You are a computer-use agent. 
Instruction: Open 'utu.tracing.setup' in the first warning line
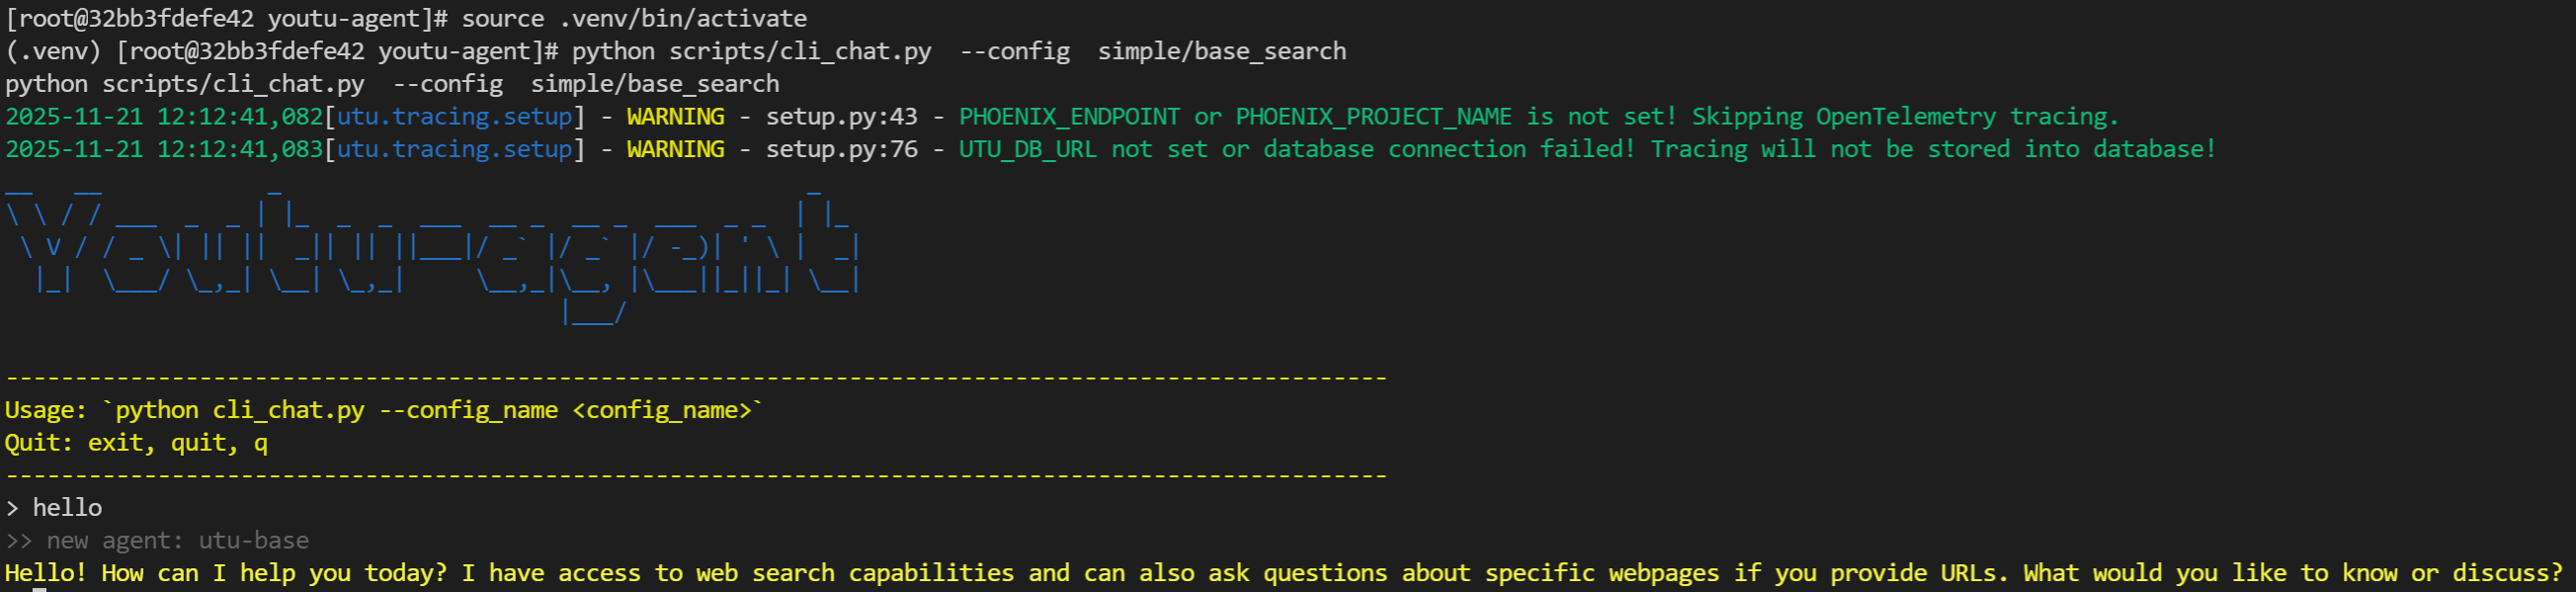pos(454,117)
